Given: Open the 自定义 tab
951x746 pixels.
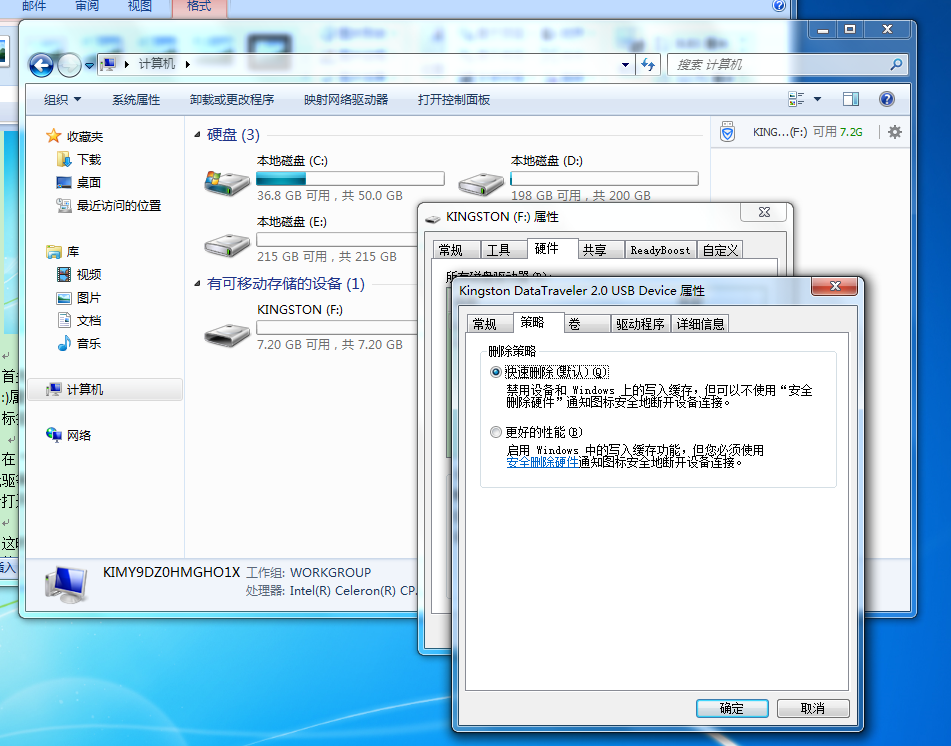Looking at the screenshot, I should click(x=720, y=250).
